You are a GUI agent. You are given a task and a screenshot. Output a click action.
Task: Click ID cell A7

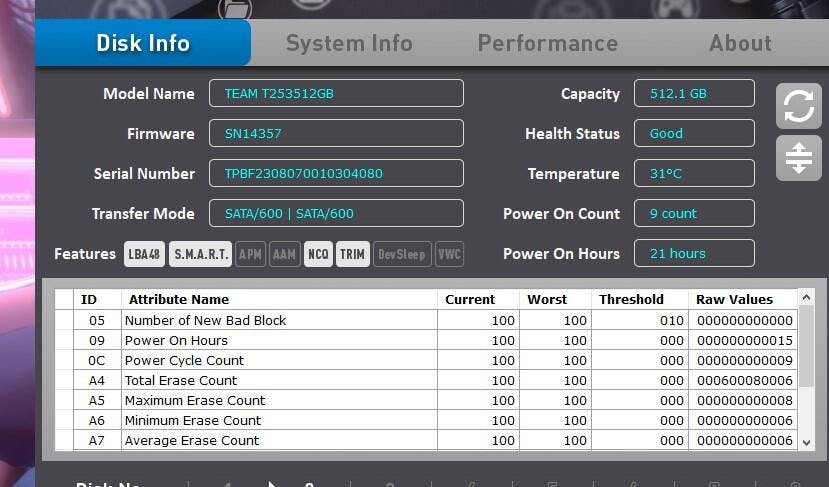coord(97,440)
